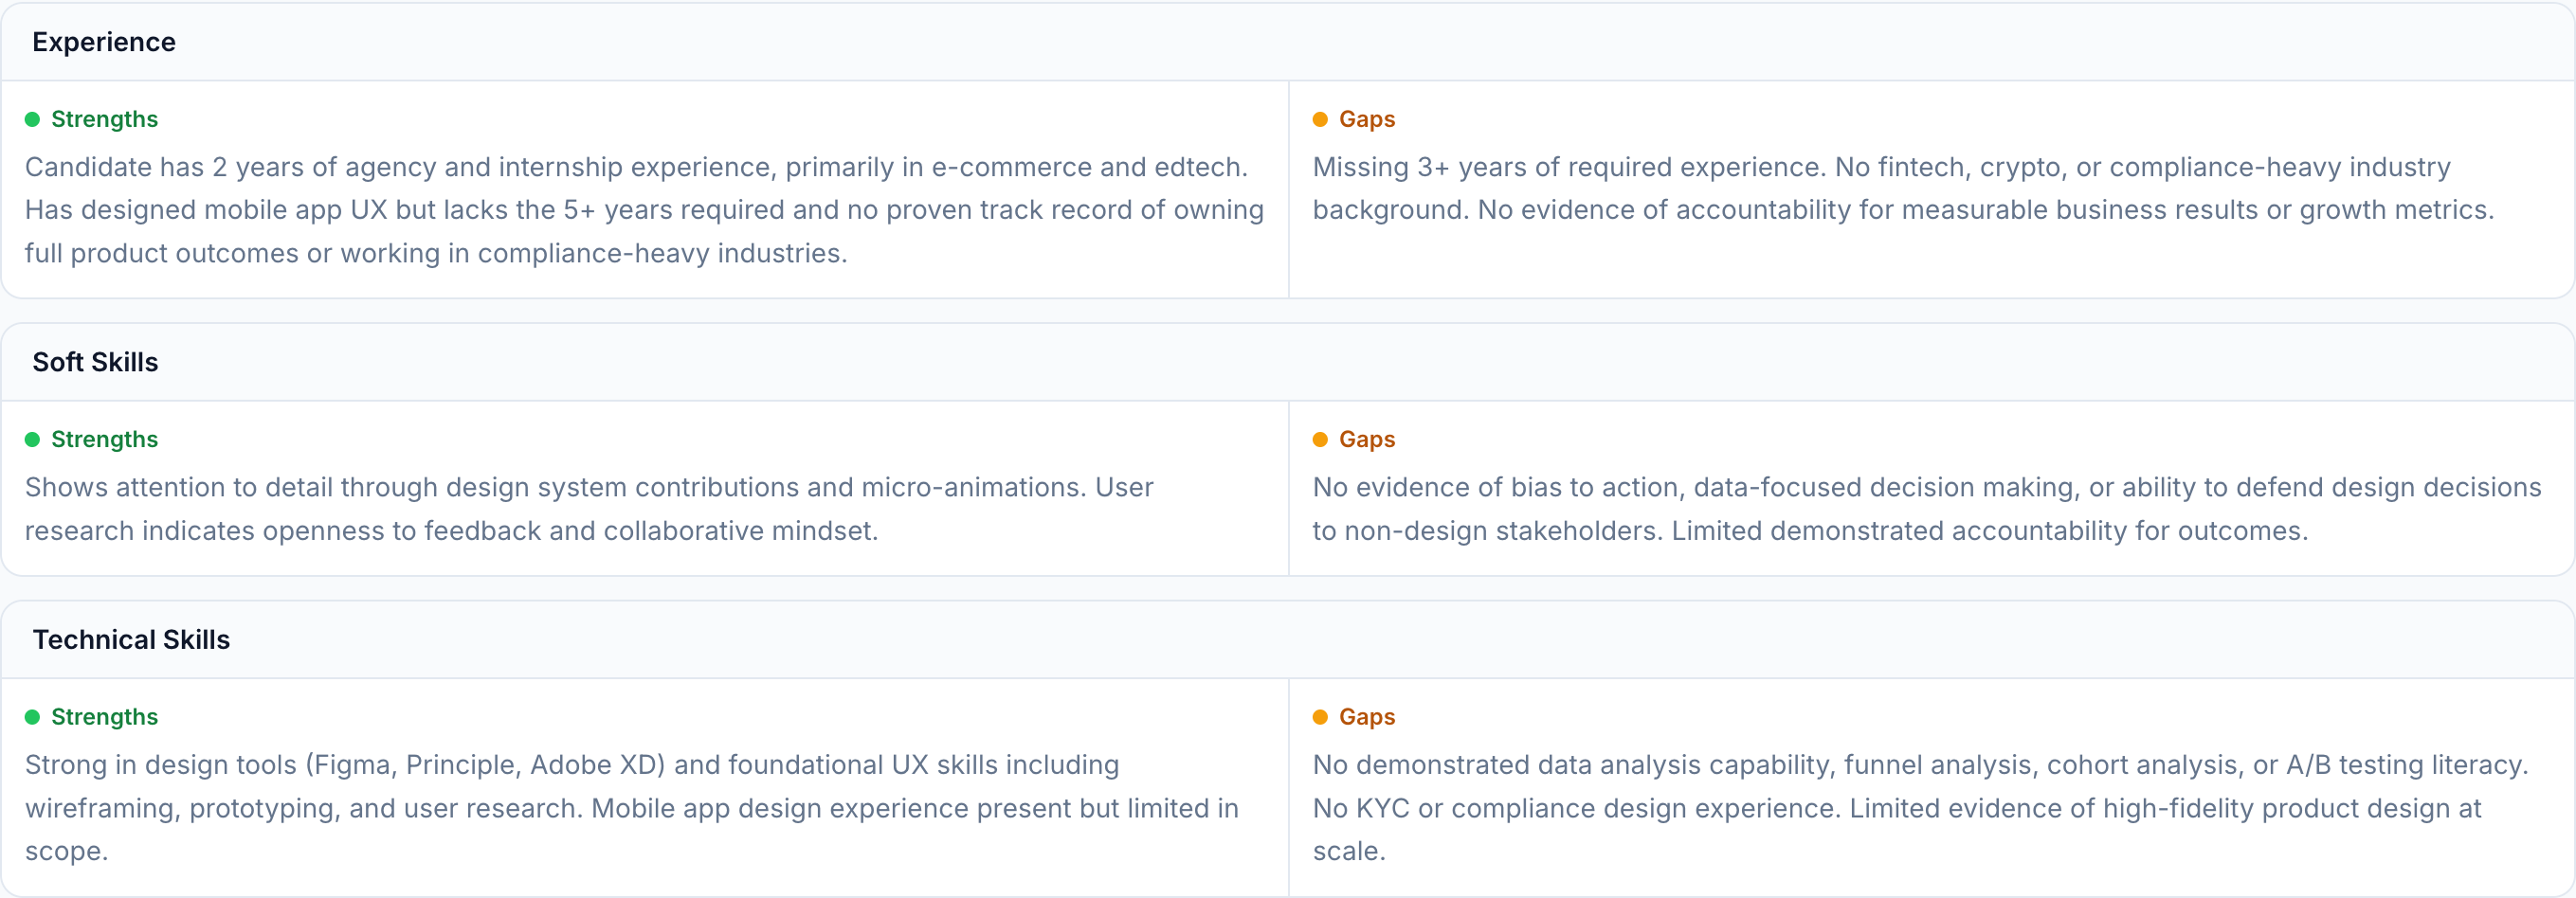
Task: Click the orange dot beside Experience Gaps
Action: (x=1320, y=120)
